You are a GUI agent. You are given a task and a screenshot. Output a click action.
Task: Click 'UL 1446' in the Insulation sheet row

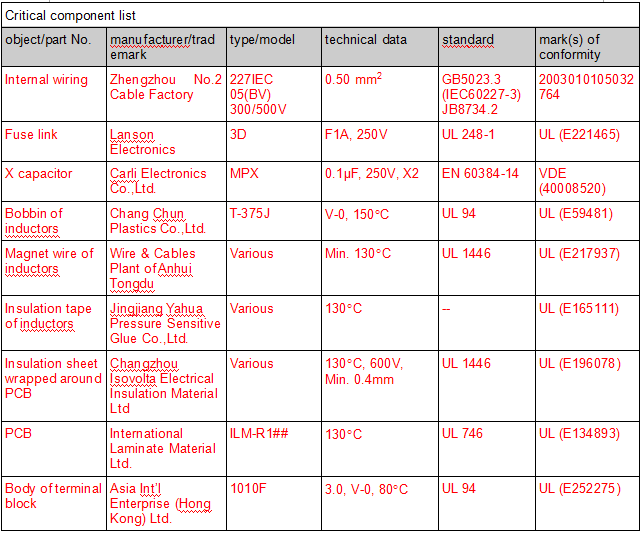[x=487, y=386]
